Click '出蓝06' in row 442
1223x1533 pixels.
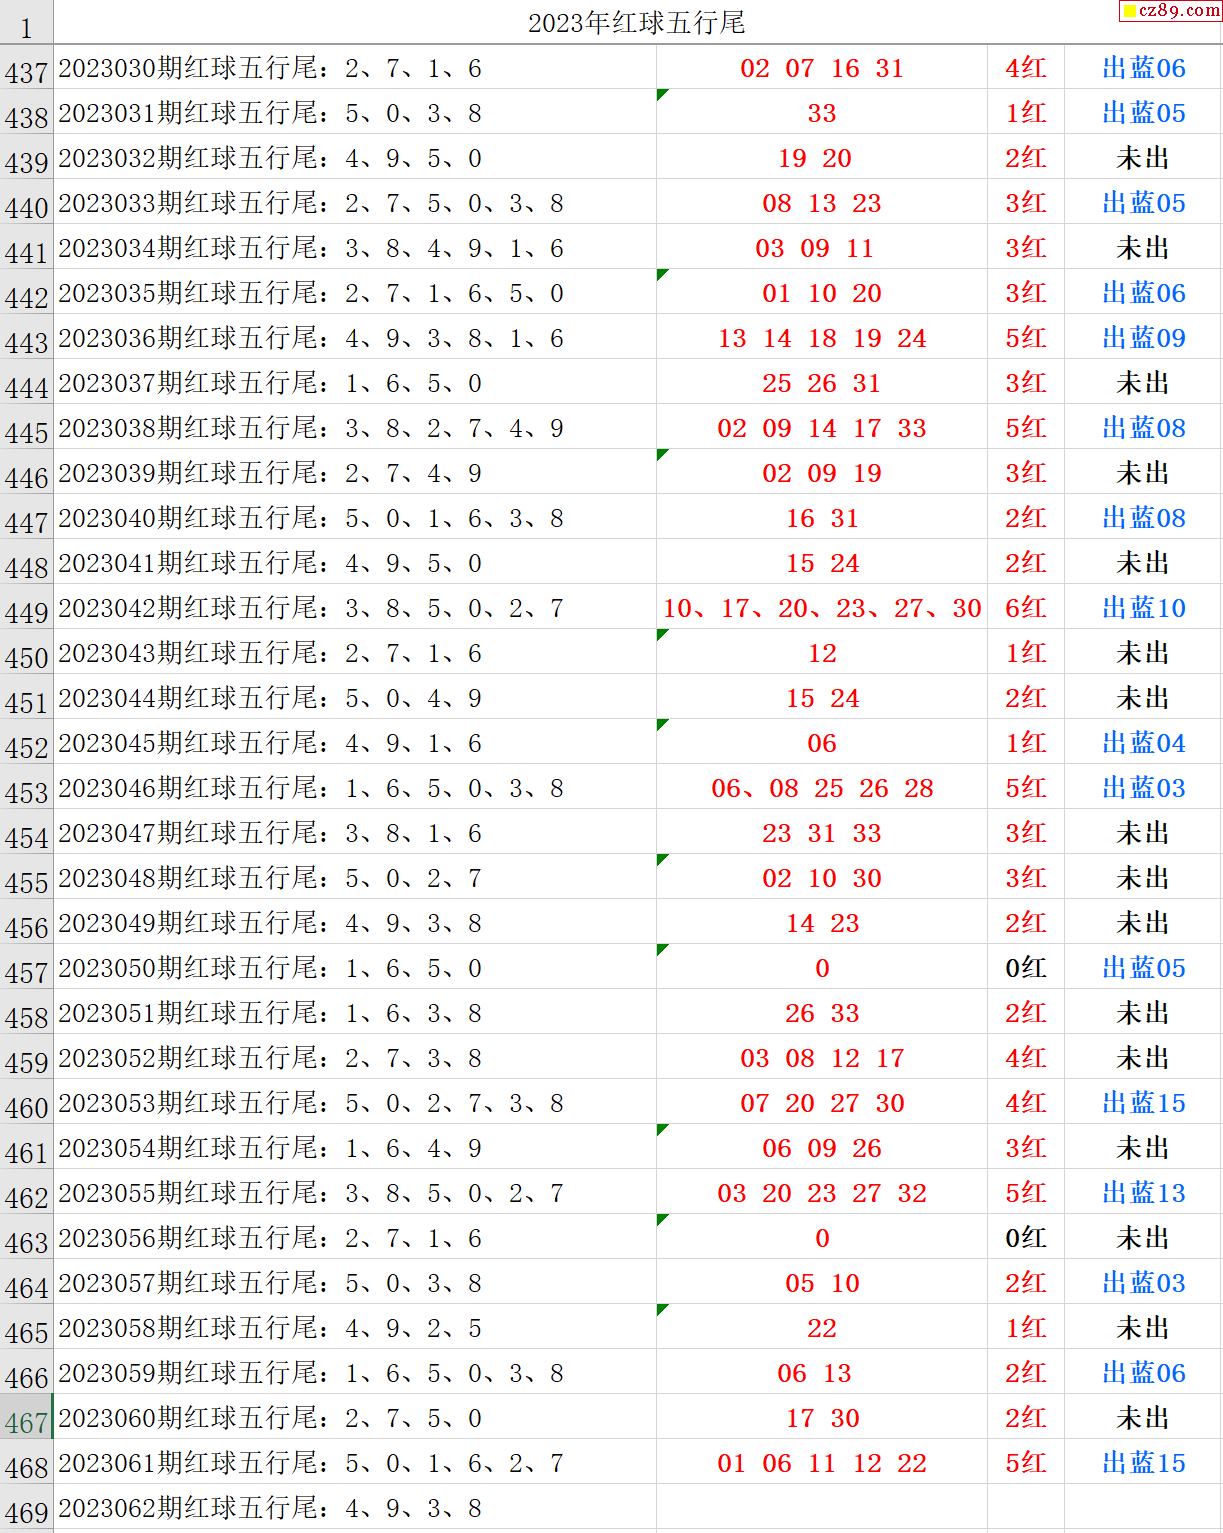click(x=1143, y=293)
